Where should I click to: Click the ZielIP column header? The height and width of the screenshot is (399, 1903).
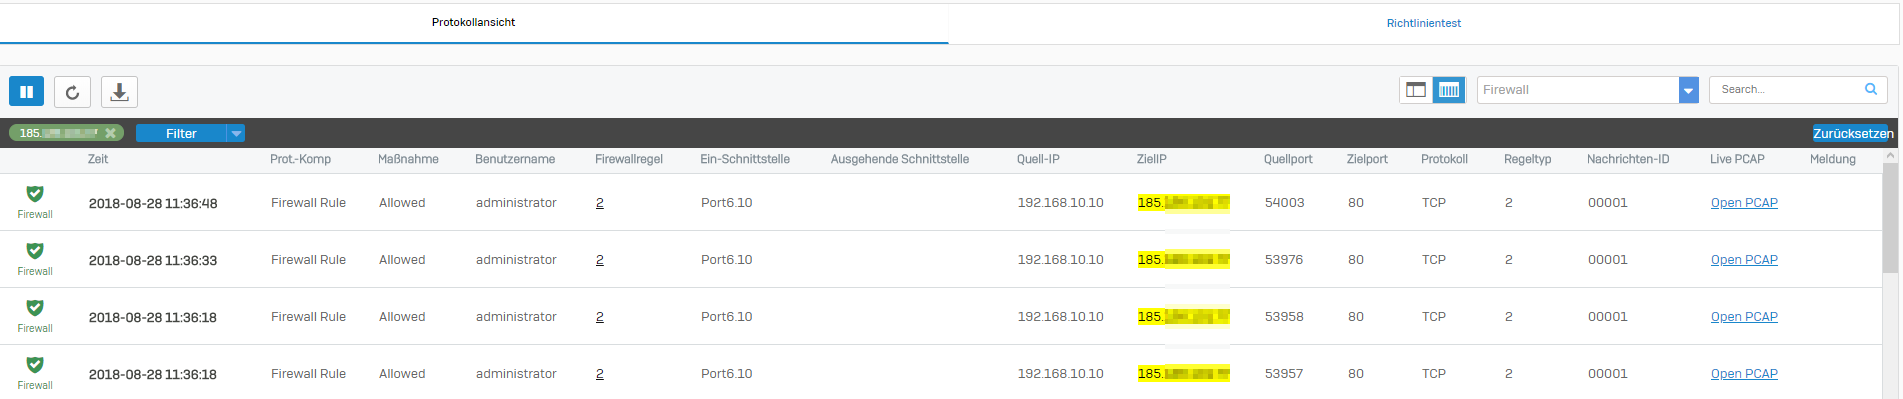(1152, 159)
